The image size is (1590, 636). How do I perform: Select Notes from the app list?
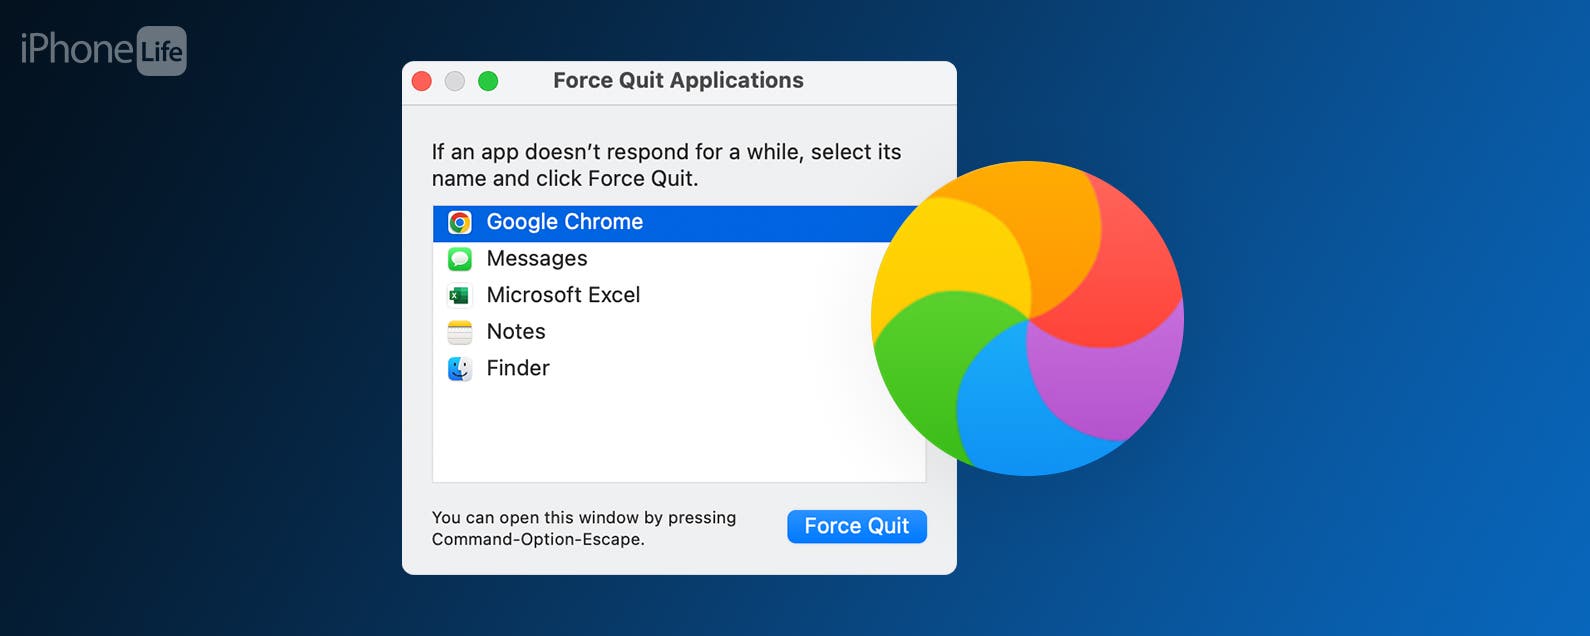pyautogui.click(x=515, y=331)
